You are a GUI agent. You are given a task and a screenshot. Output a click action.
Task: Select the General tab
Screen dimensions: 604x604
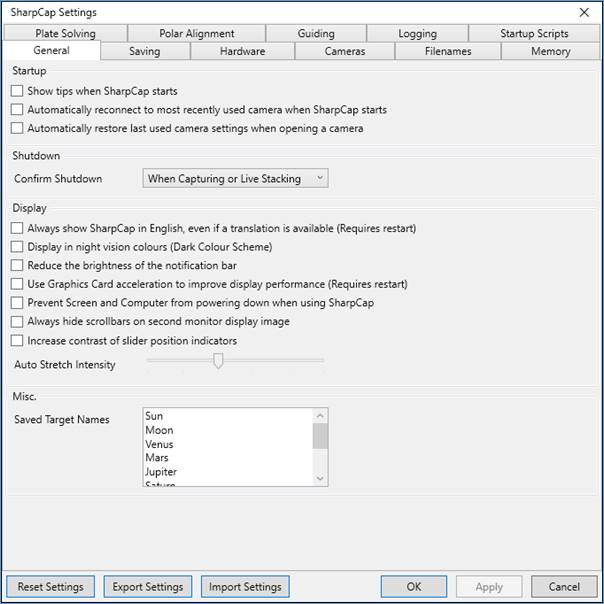[x=52, y=50]
